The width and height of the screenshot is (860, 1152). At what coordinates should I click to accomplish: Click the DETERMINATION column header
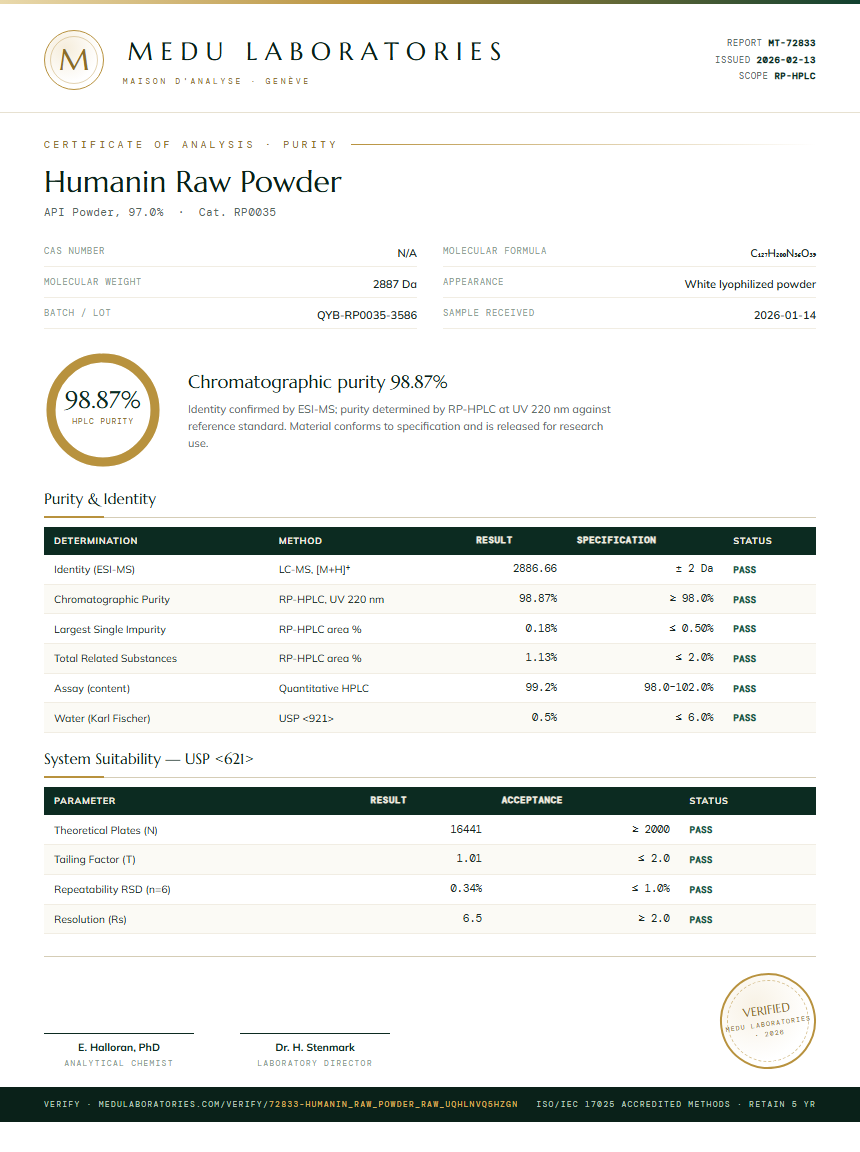pos(95,541)
